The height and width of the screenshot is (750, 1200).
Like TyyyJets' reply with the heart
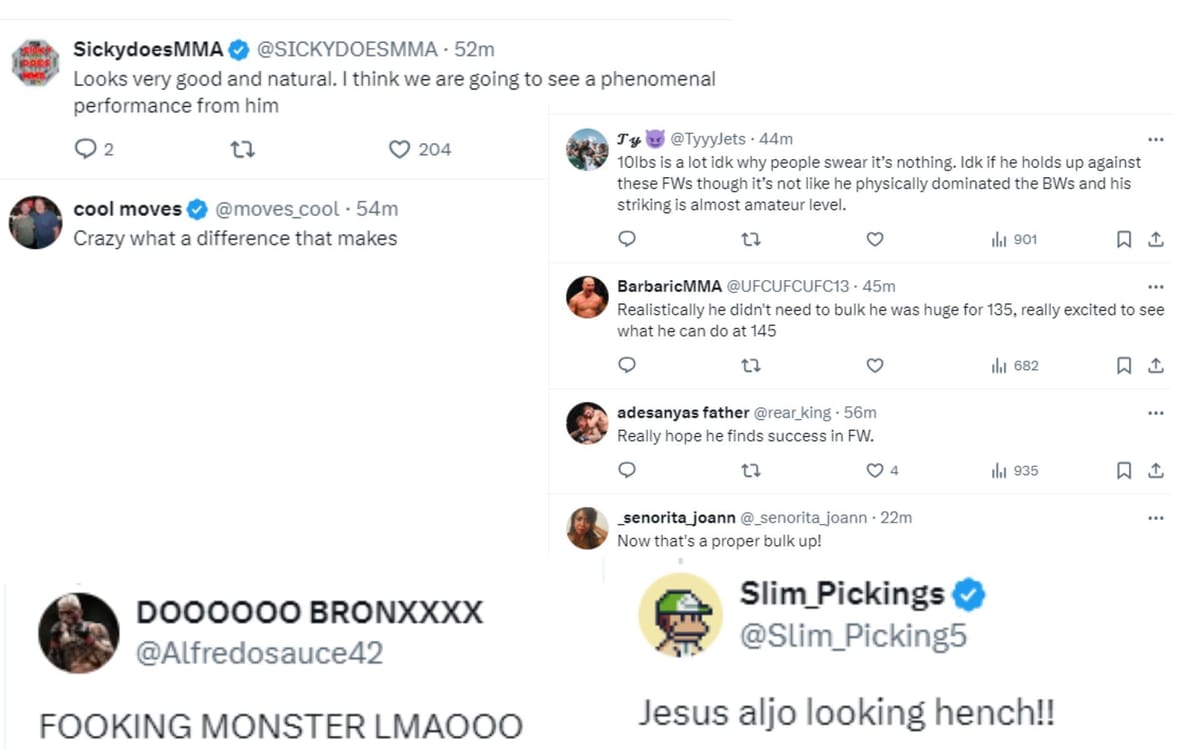pyautogui.click(x=875, y=239)
